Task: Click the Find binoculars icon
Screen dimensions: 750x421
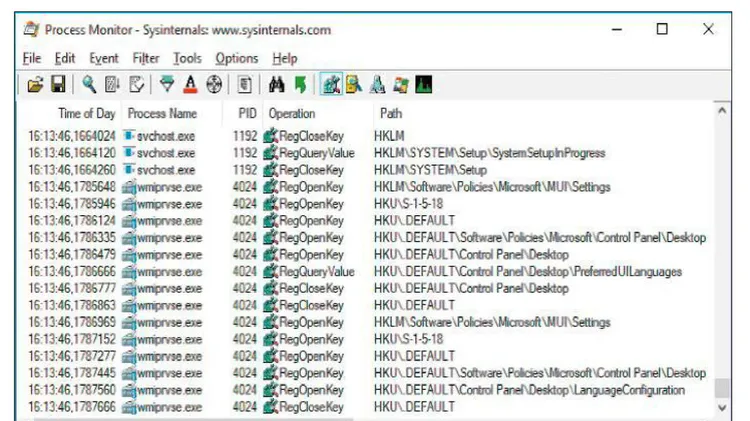Action: coord(276,85)
